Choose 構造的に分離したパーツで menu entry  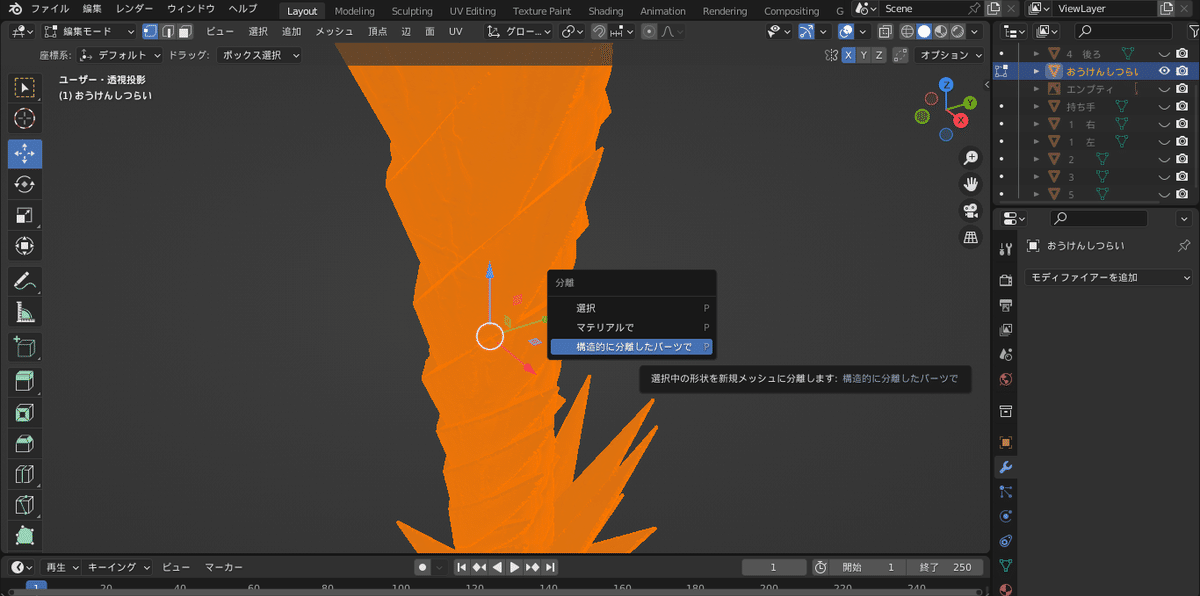tap(630, 347)
